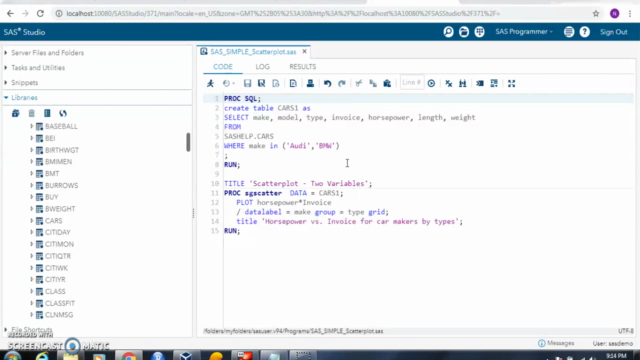The image size is (640, 360).
Task: Select the CITIDAY table
Action: point(58,232)
